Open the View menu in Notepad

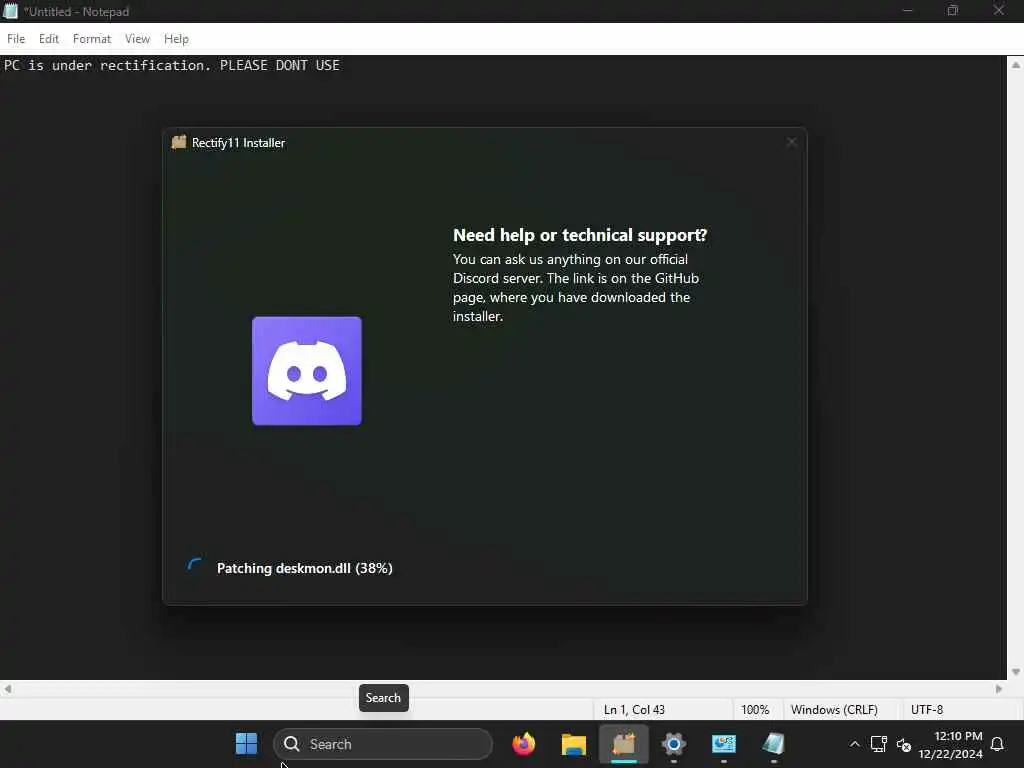(137, 39)
